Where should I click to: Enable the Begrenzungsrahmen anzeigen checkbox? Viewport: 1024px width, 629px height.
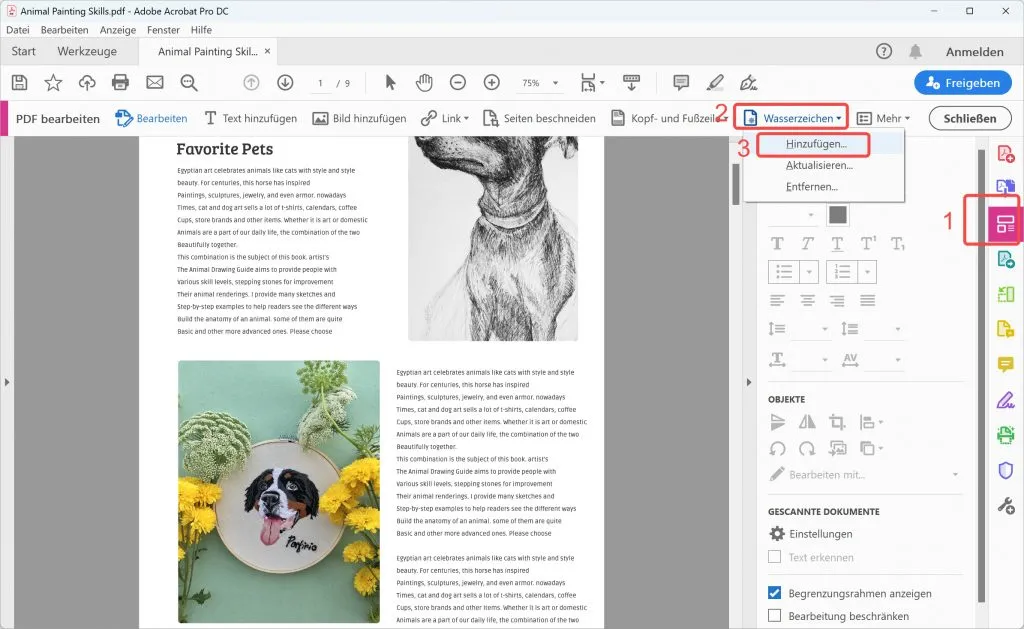coord(773,593)
